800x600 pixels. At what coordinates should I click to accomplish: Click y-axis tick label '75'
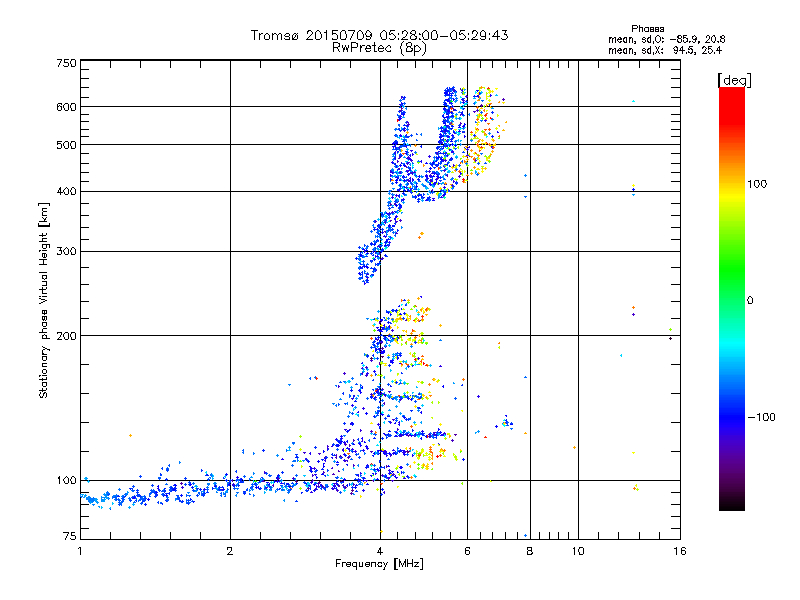coord(70,536)
